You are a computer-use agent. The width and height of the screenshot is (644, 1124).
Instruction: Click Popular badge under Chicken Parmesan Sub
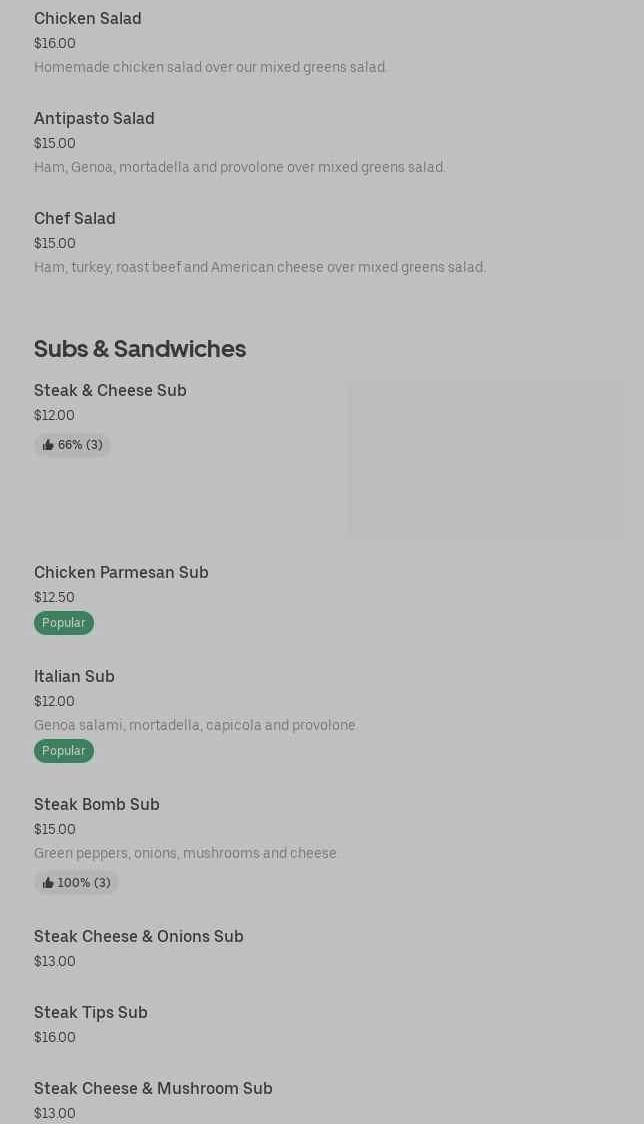click(64, 623)
